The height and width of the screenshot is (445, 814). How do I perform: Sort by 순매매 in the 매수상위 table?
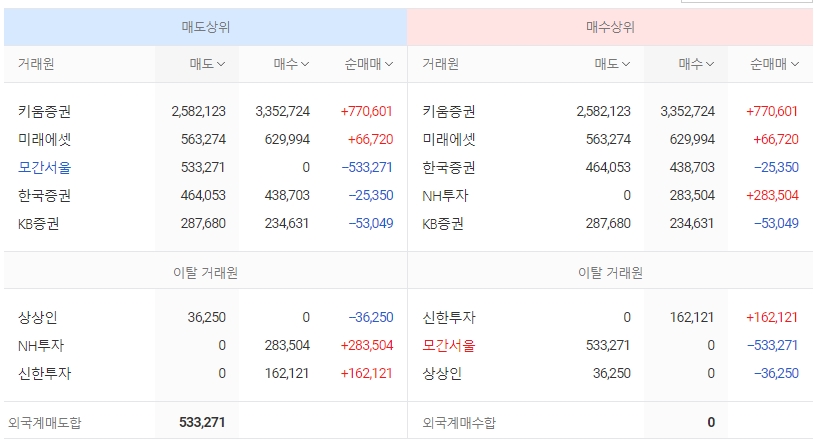coord(774,64)
